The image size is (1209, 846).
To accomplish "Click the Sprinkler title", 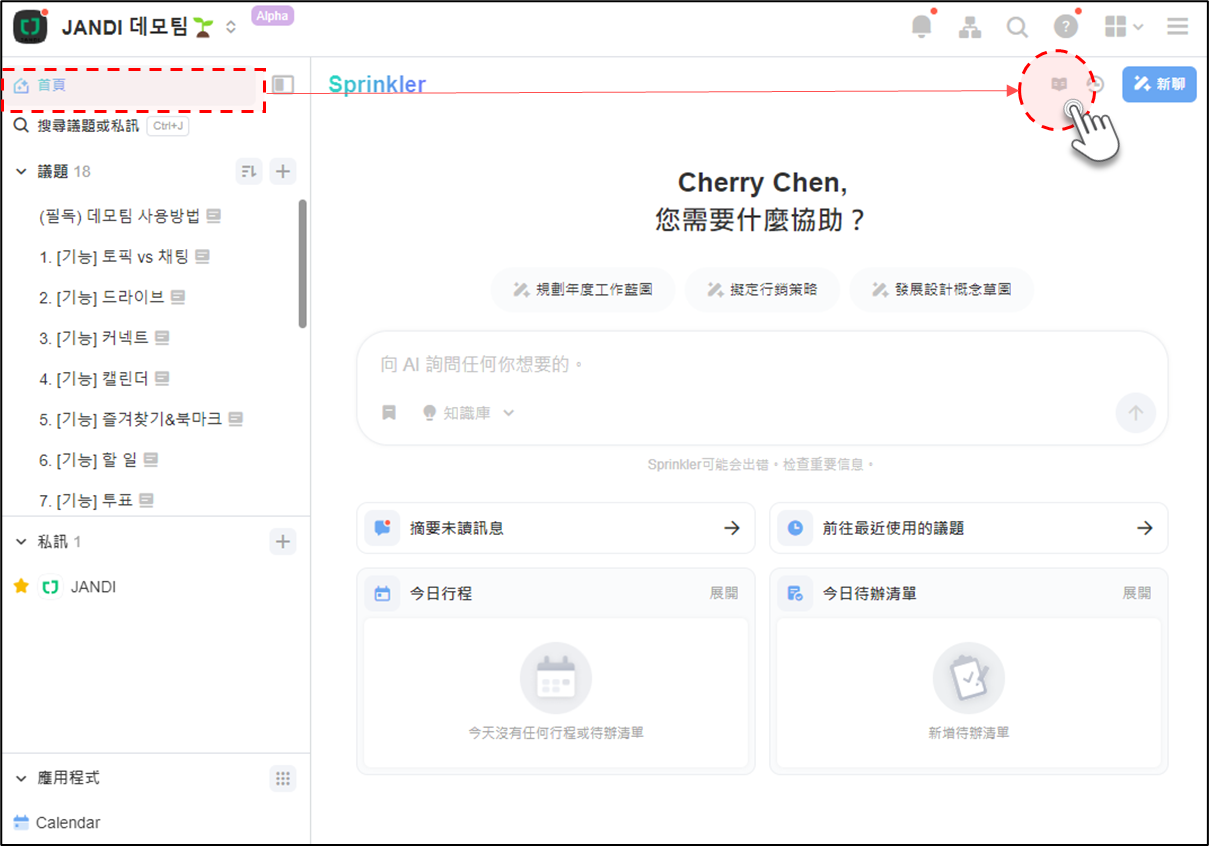I will coord(377,84).
